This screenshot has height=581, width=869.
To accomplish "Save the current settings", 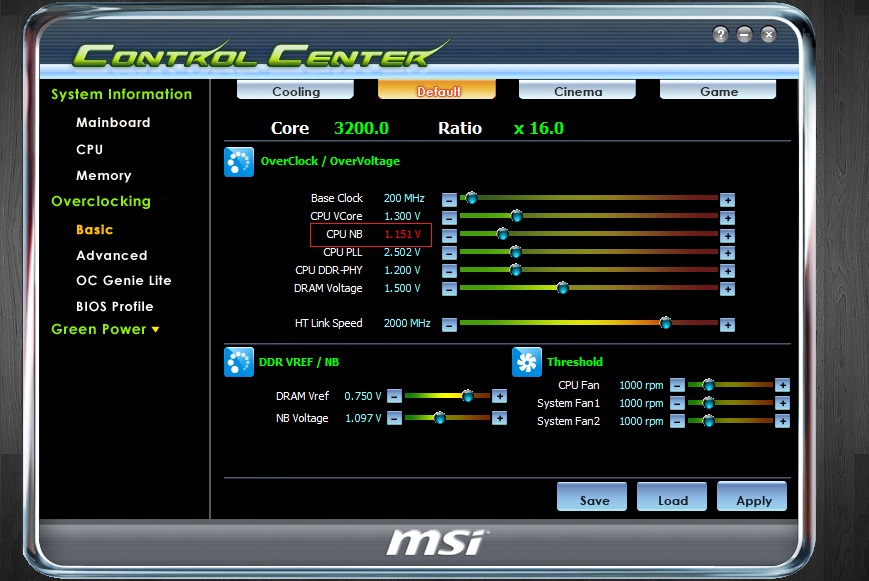I will pos(592,497).
